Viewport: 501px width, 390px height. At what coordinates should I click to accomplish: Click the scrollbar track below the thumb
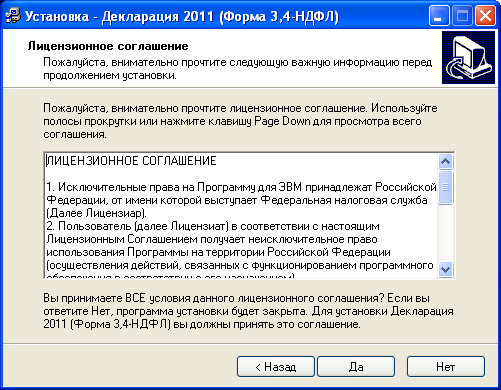(445, 233)
